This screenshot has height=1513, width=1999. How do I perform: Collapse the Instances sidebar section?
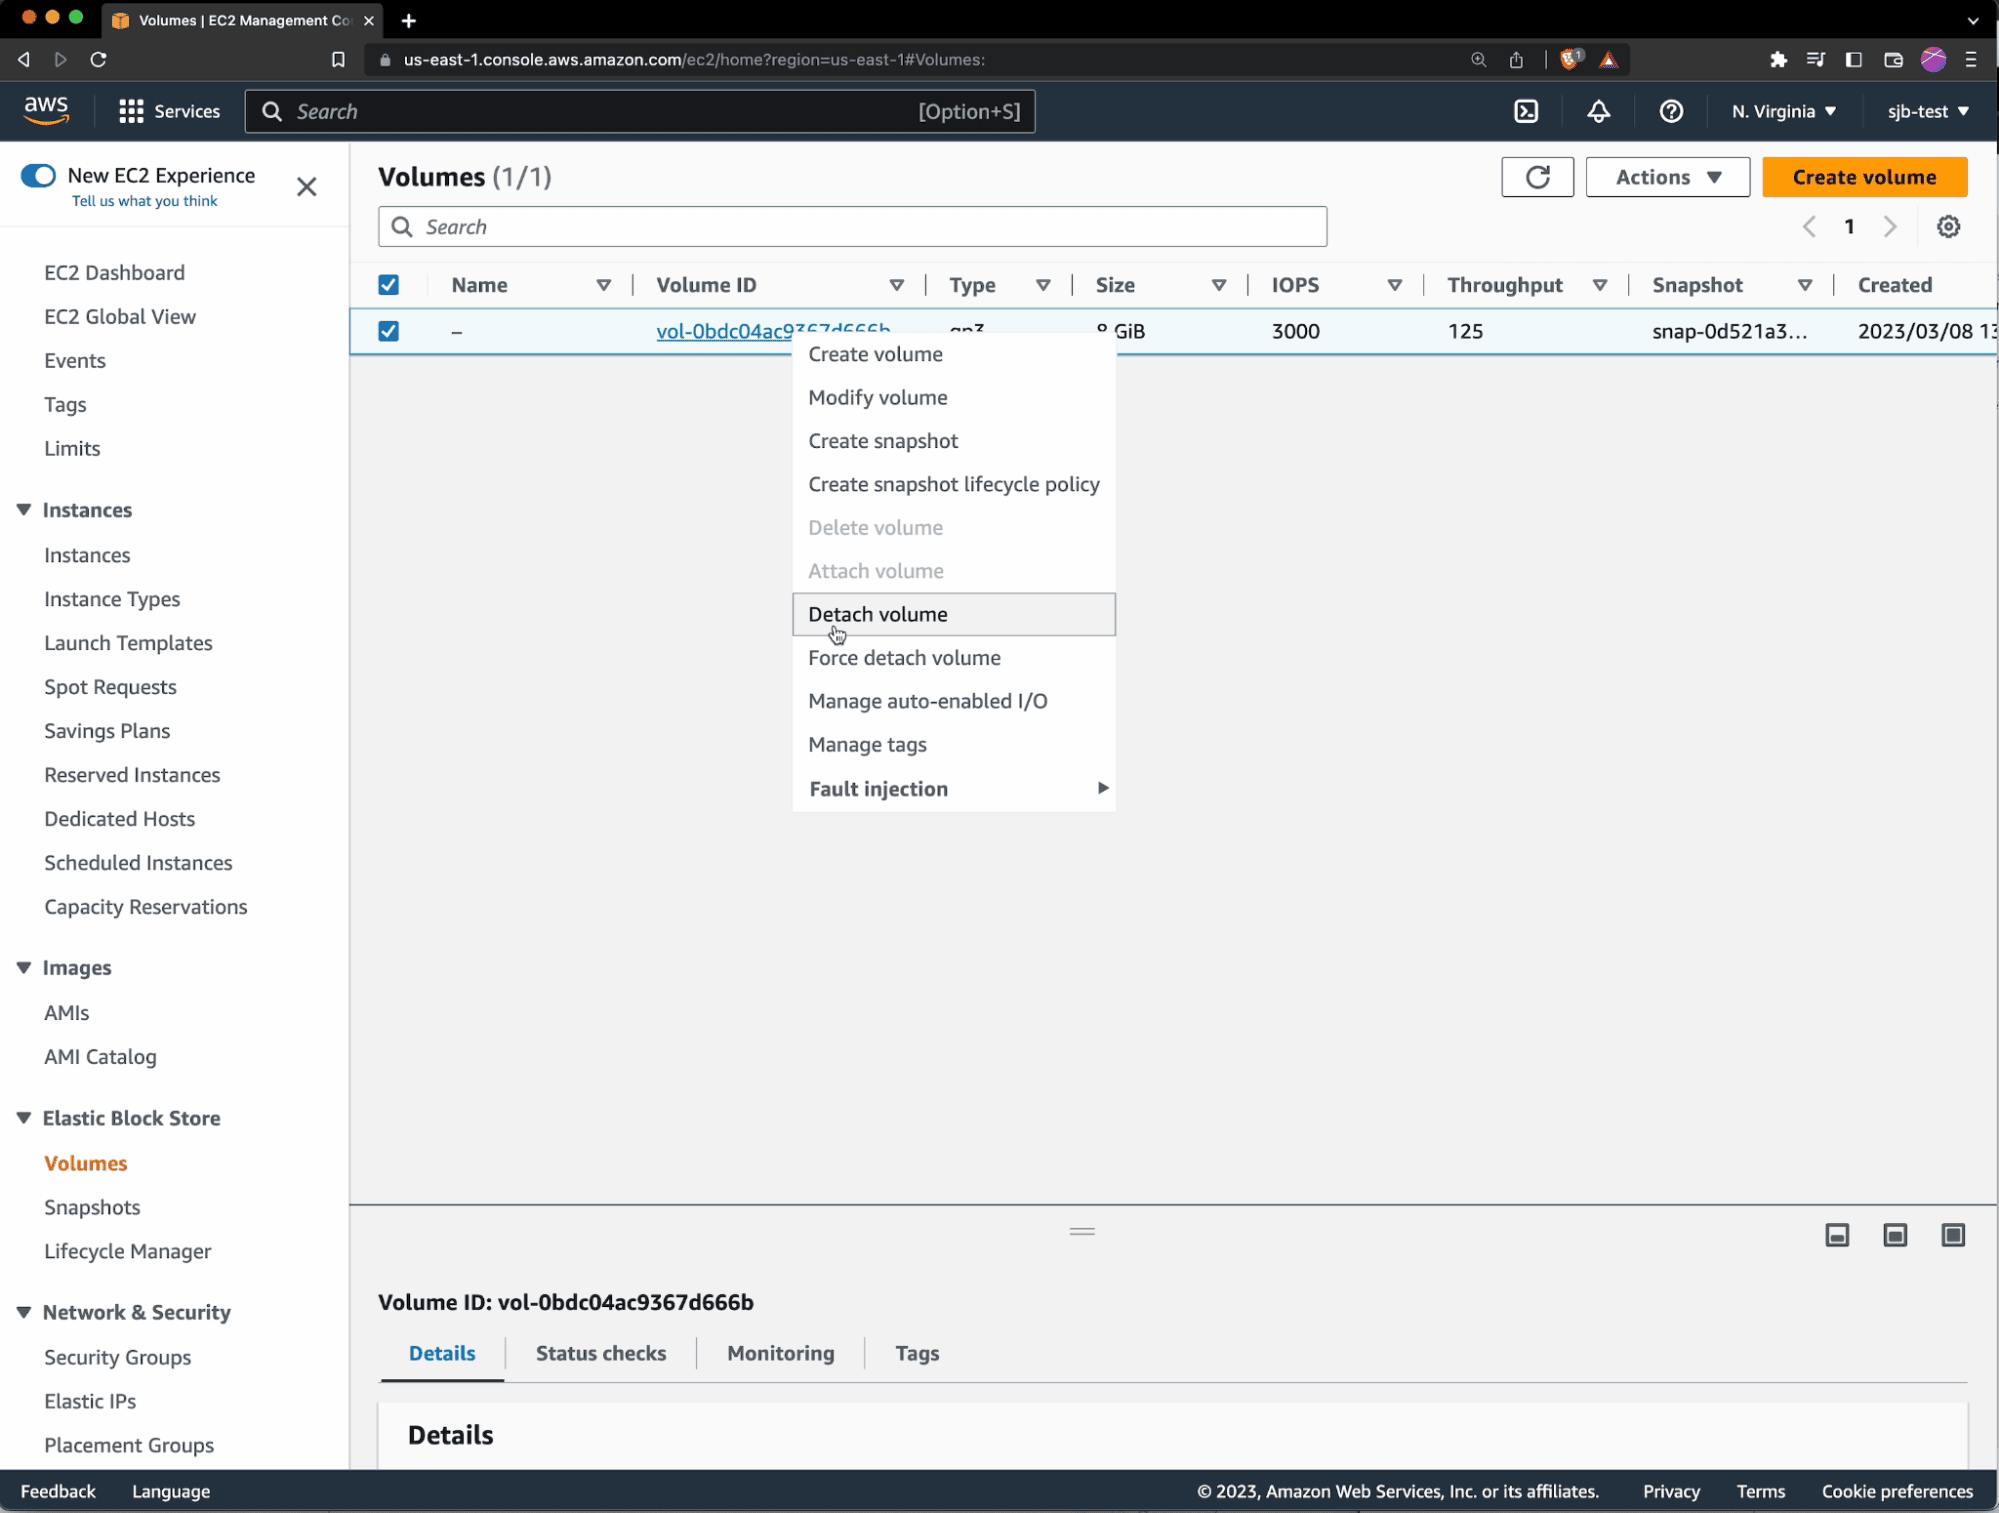click(x=24, y=510)
